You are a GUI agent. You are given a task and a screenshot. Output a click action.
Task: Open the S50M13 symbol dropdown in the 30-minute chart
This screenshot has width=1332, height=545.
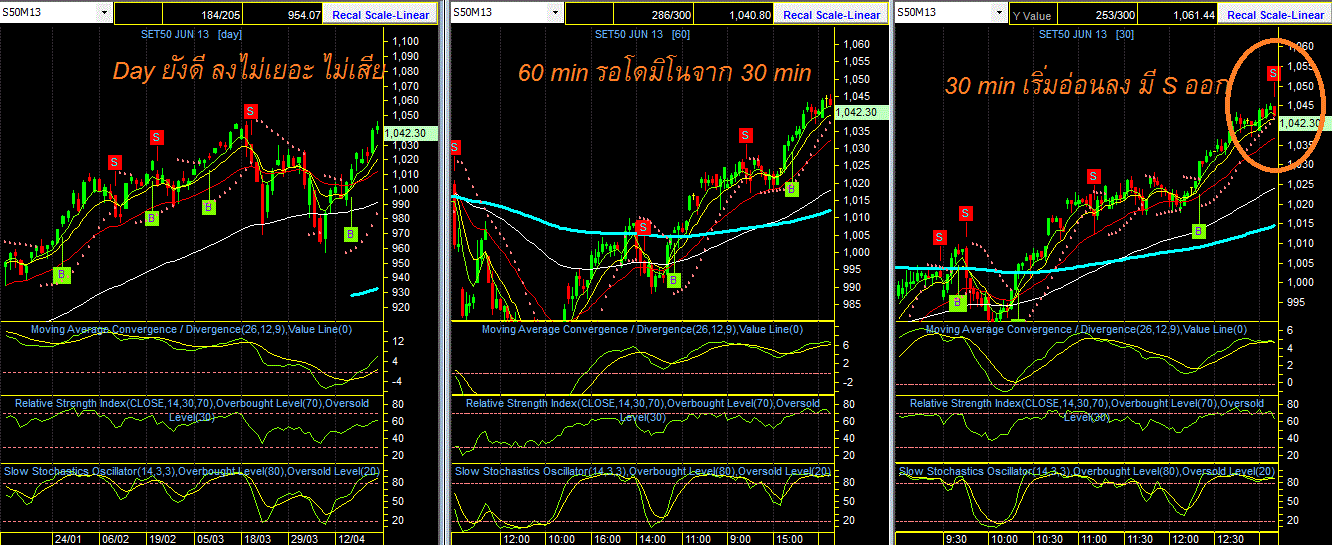(997, 13)
